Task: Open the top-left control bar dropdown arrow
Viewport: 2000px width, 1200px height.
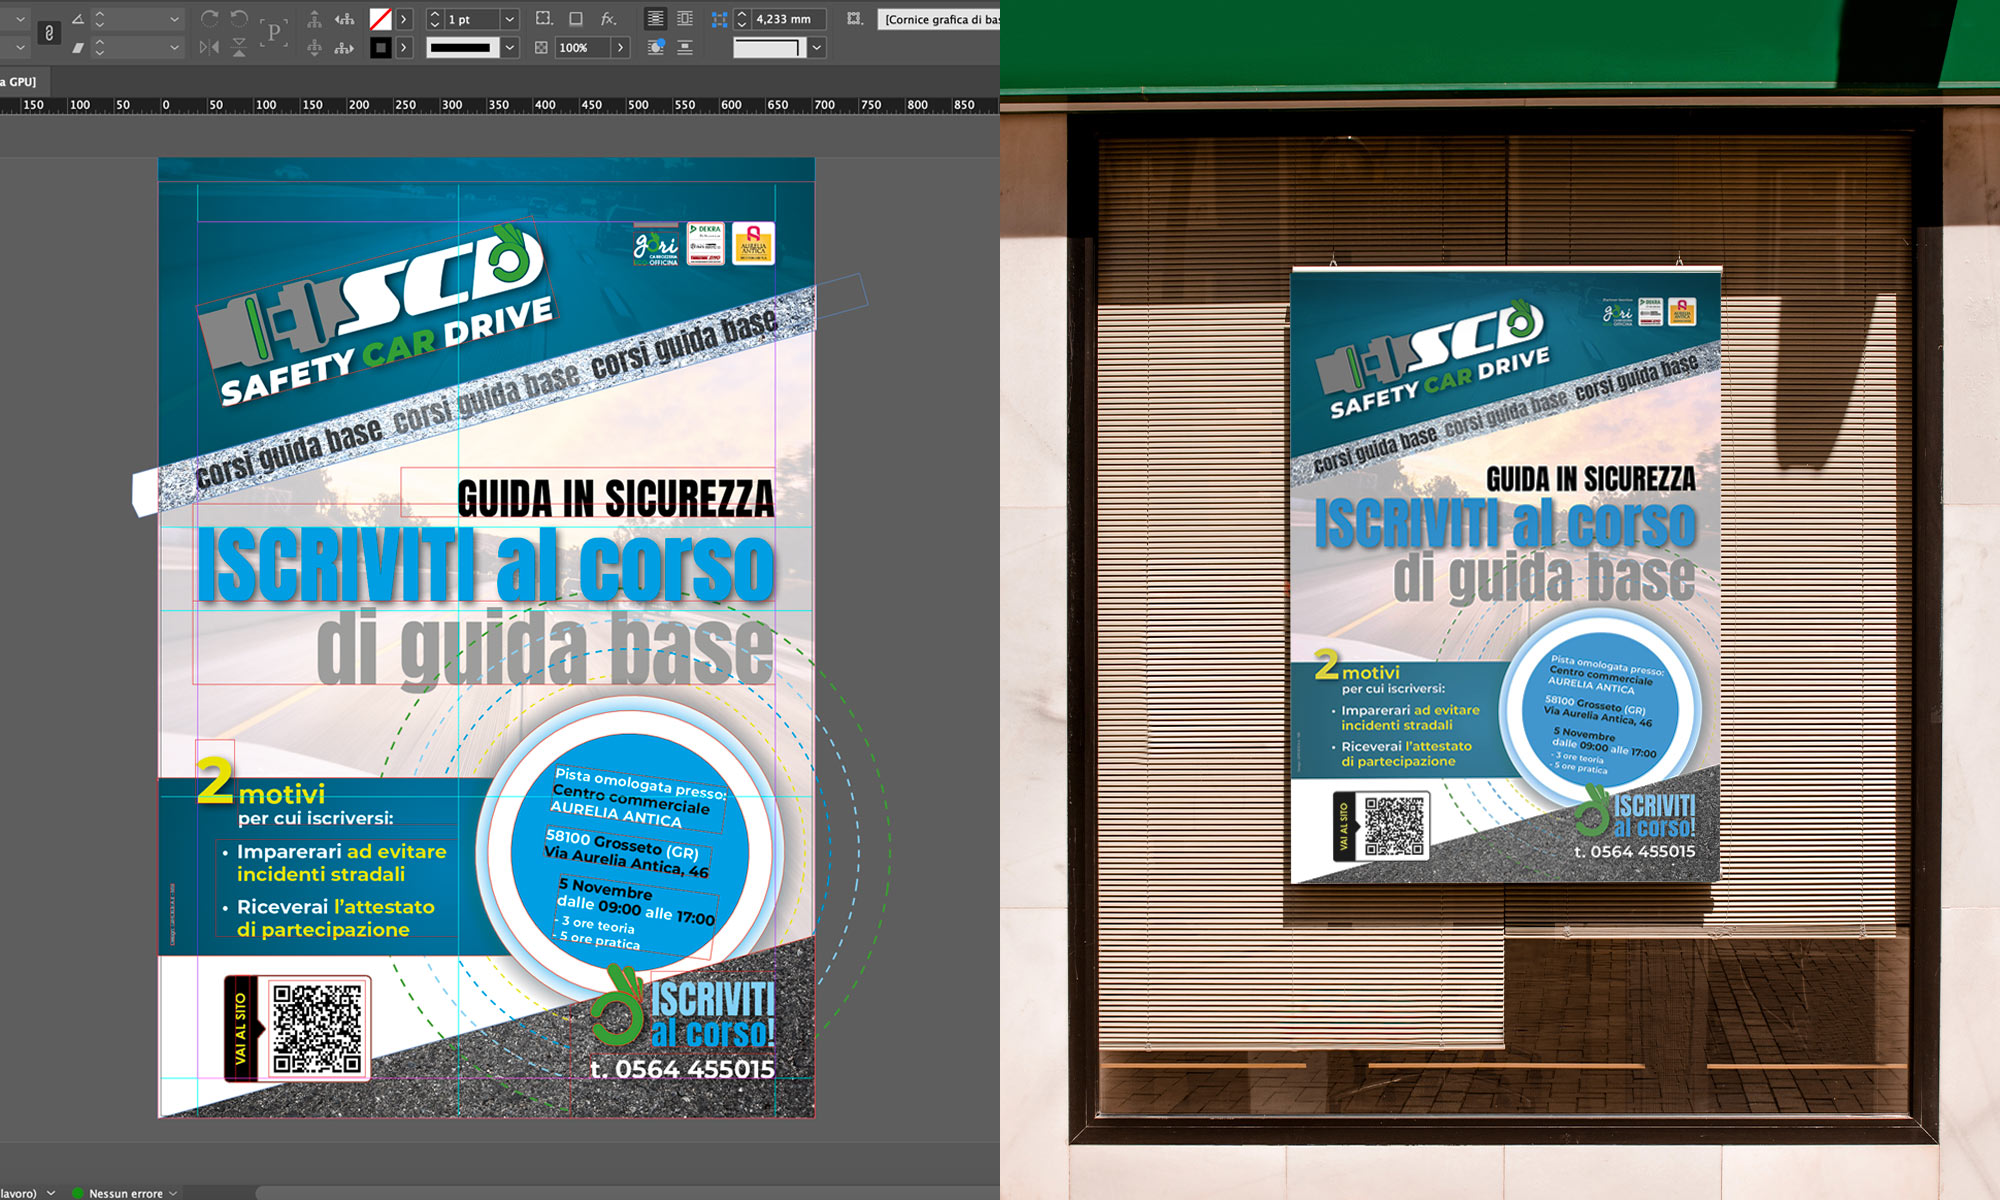Action: tap(20, 19)
